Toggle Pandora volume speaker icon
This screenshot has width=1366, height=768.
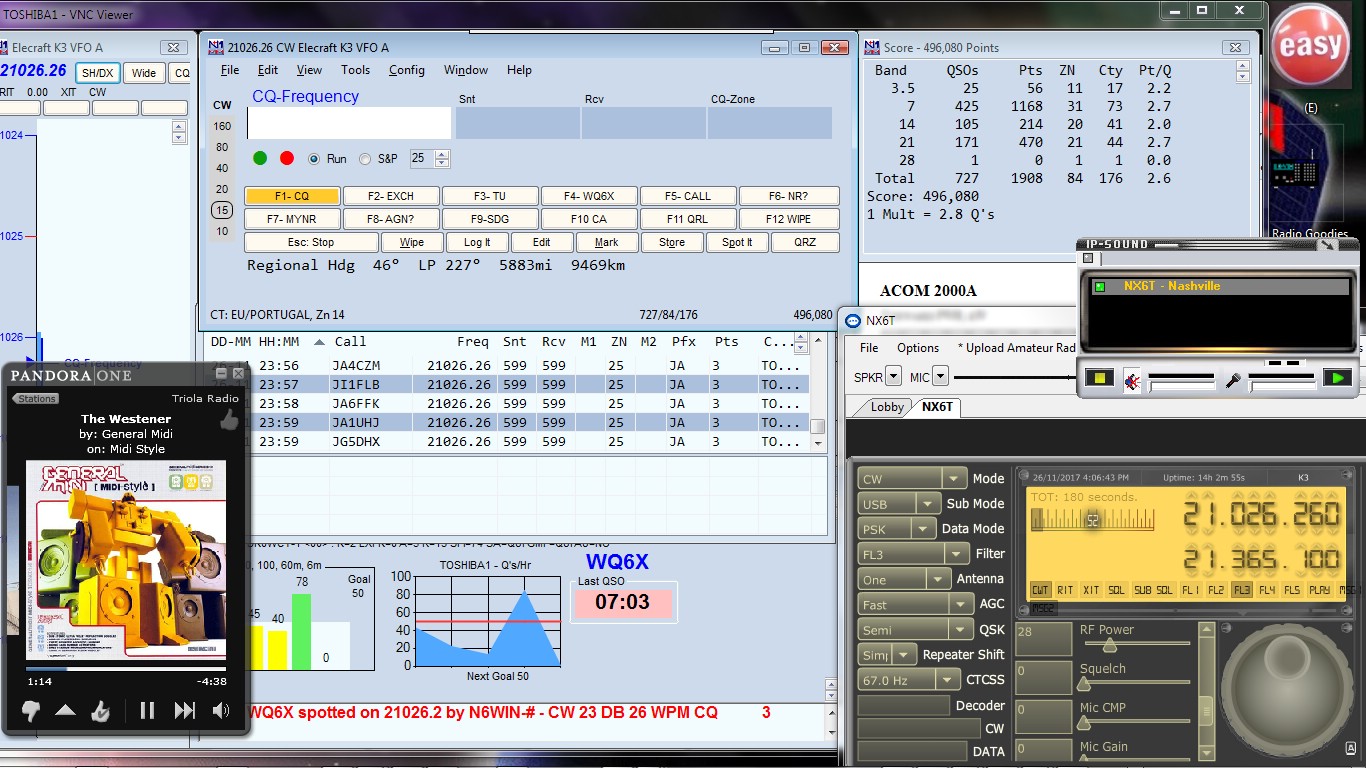[x=220, y=711]
